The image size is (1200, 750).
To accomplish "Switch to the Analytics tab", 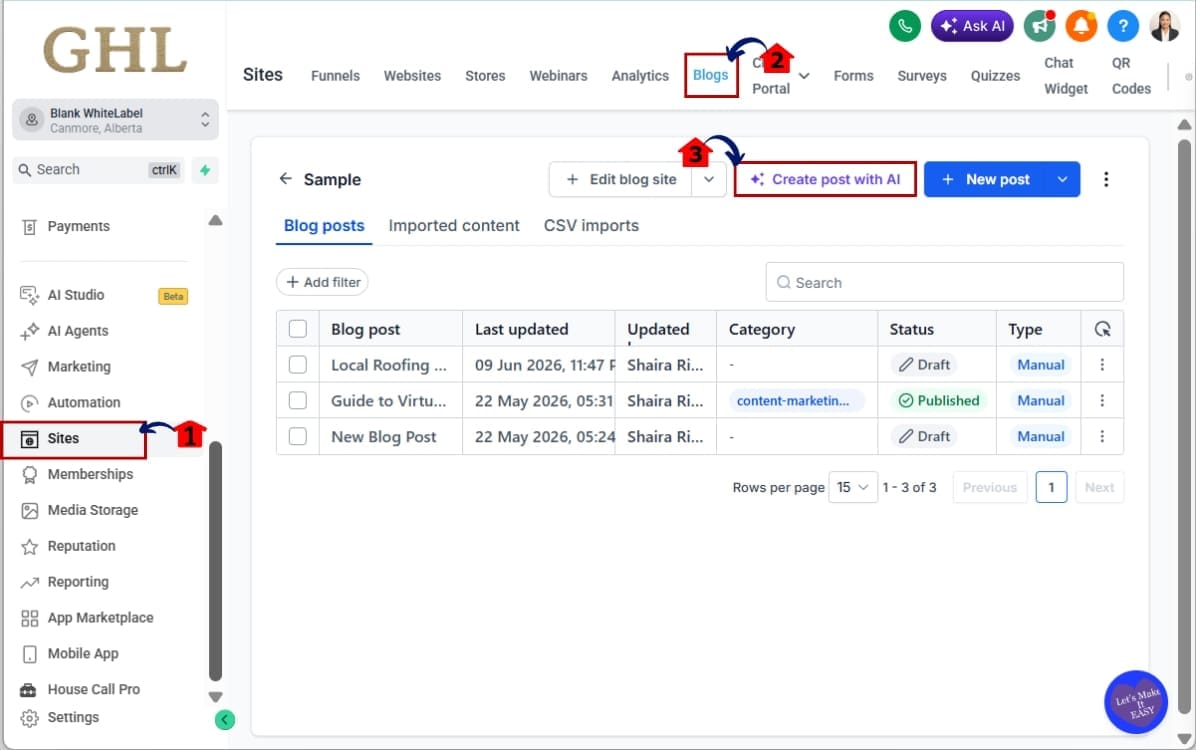I will (640, 76).
